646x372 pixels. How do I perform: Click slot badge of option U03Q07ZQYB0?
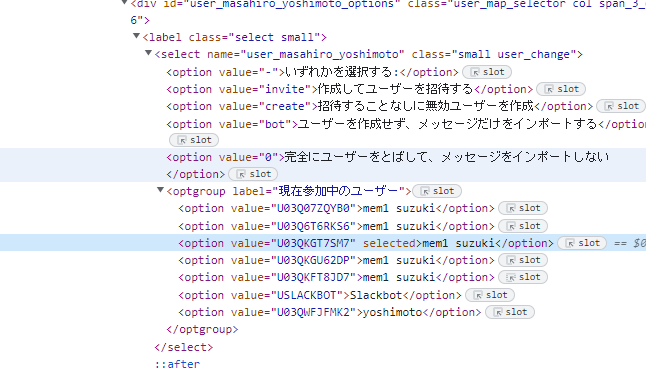(x=523, y=208)
